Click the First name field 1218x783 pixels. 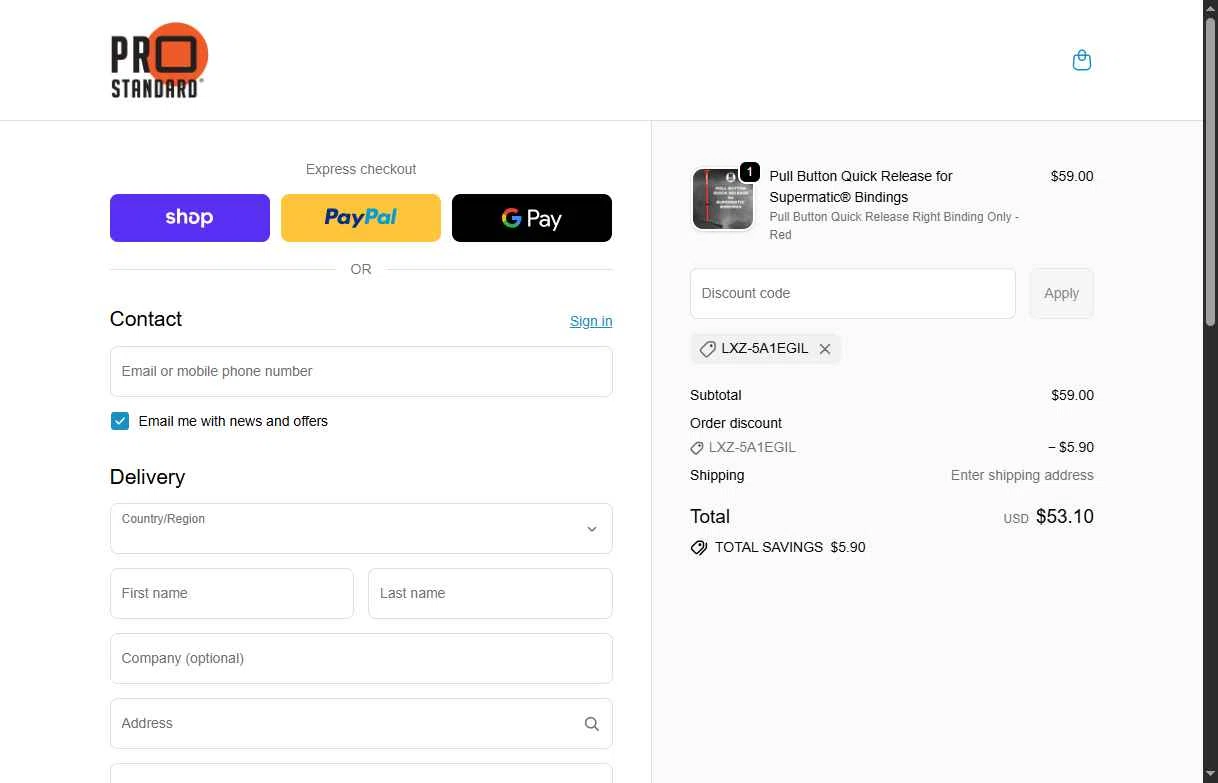tap(232, 593)
